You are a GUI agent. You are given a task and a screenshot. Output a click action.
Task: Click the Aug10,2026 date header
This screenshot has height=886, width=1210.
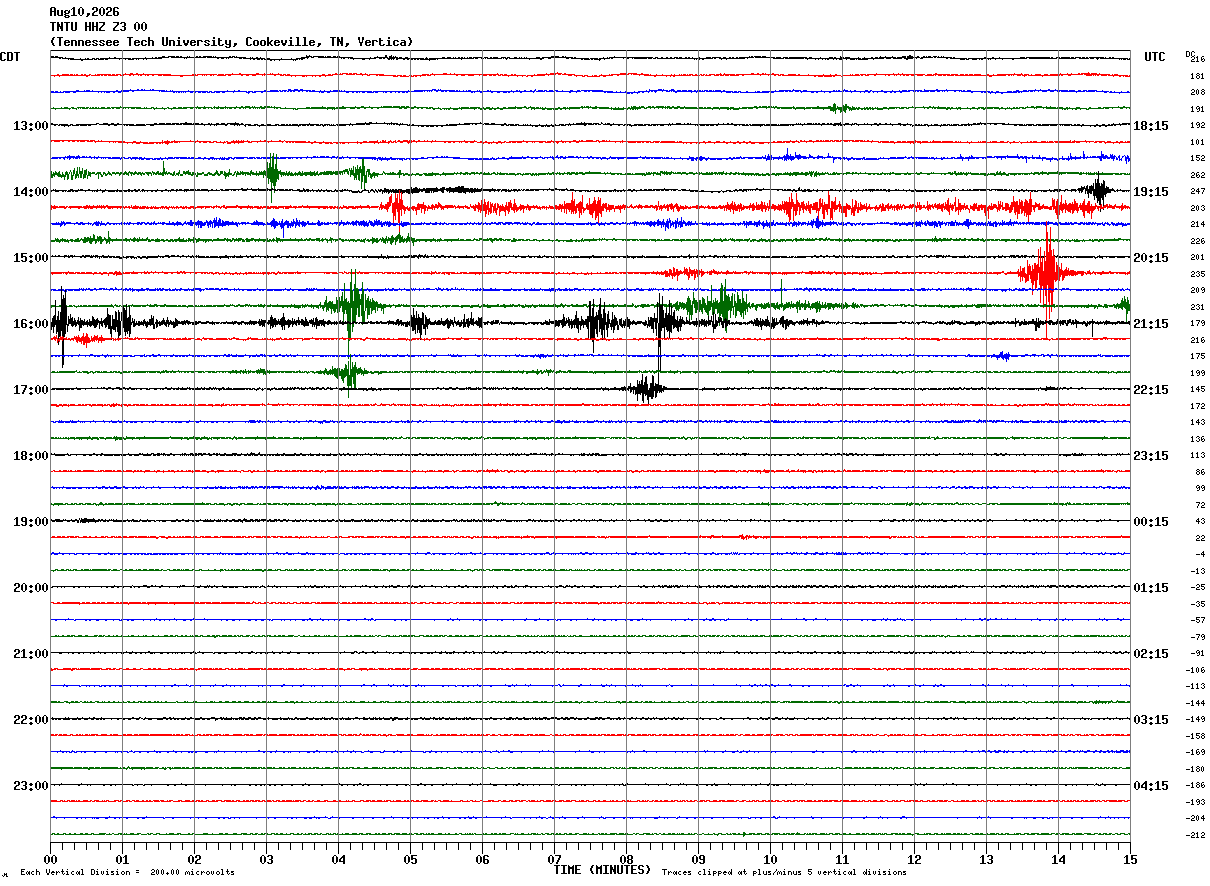coord(84,12)
